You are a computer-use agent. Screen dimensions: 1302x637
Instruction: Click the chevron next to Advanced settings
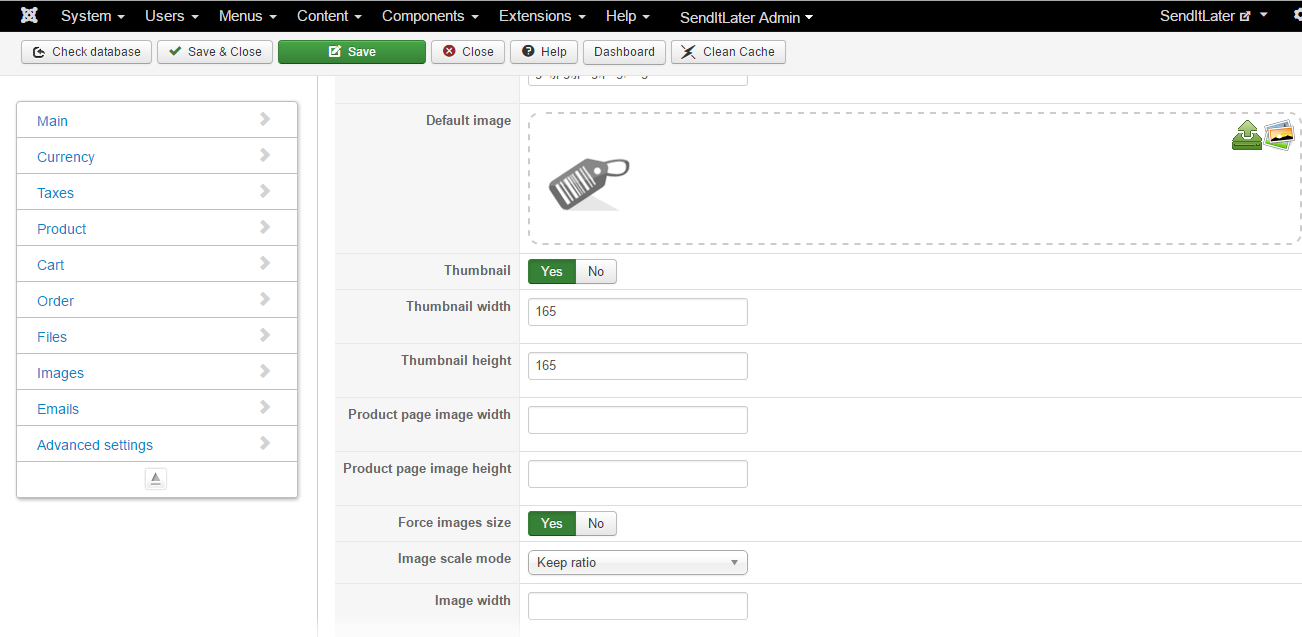[x=265, y=443]
